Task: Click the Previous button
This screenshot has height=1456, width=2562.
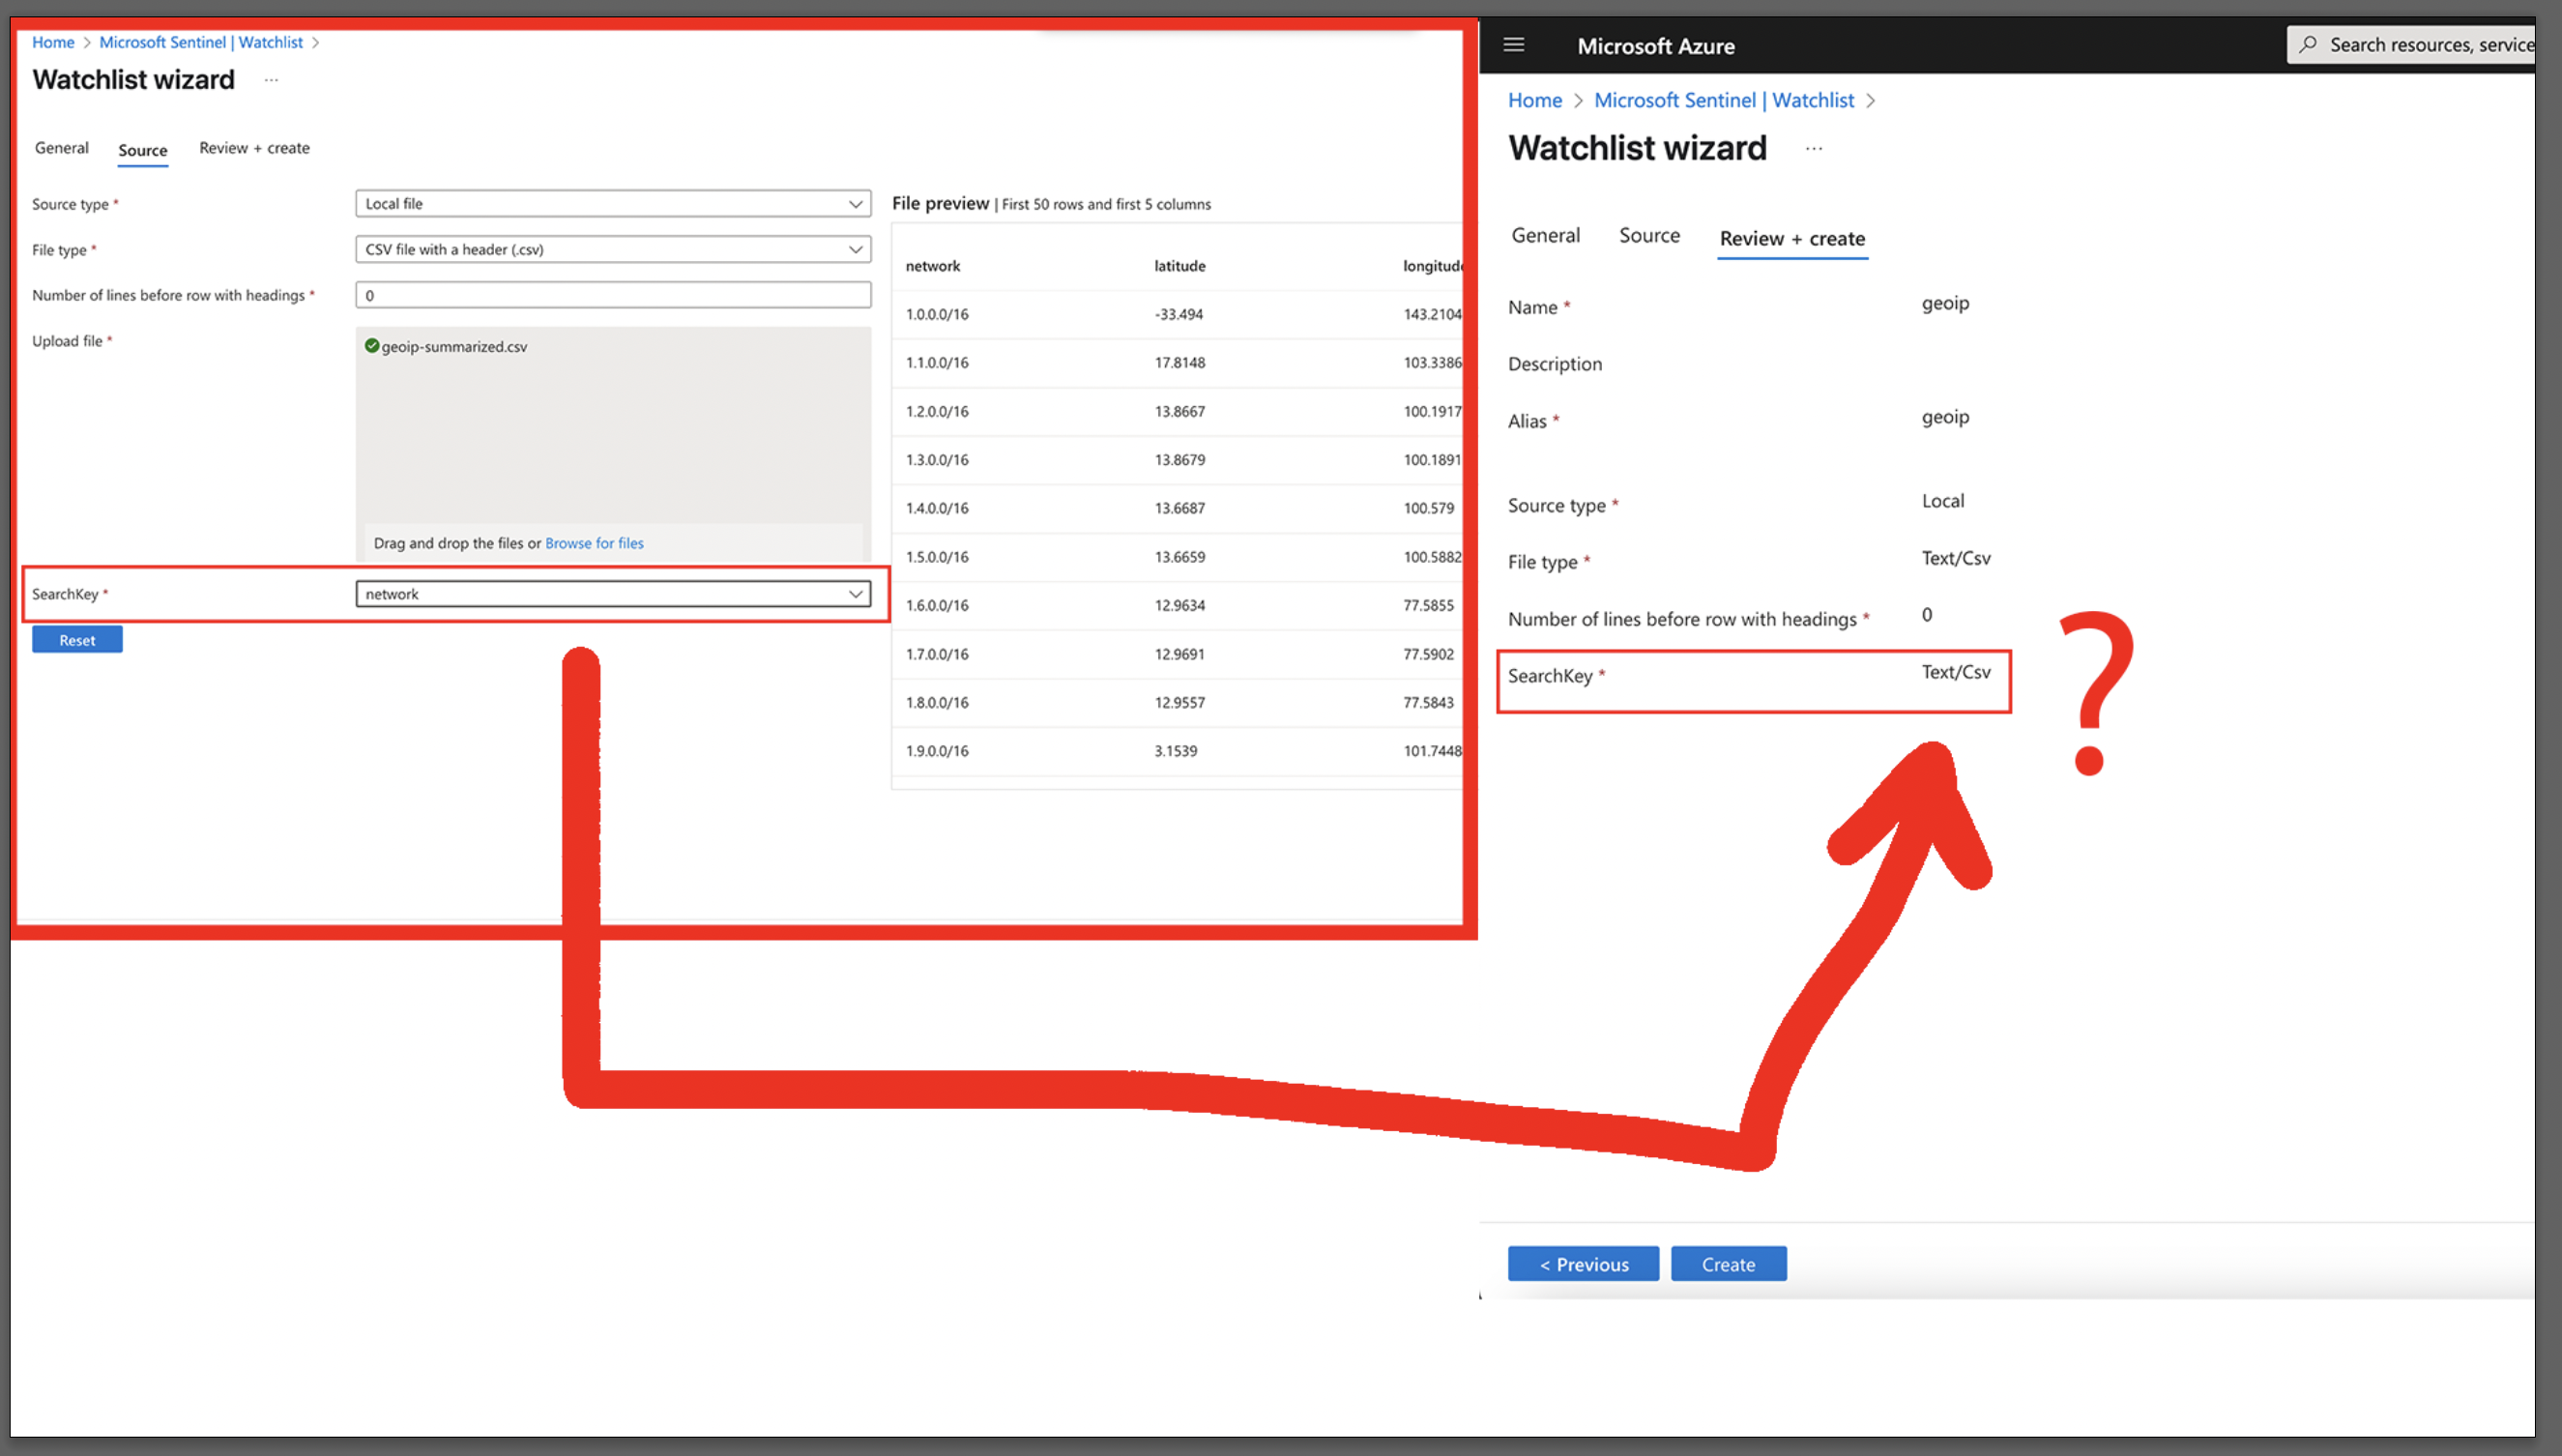Action: [1583, 1264]
